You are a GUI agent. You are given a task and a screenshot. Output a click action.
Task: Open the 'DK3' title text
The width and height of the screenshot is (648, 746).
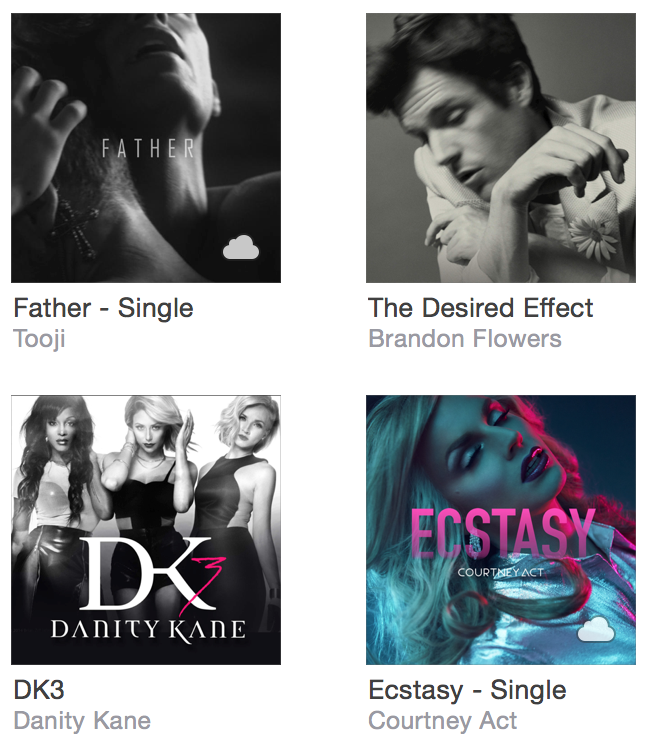click(x=39, y=690)
